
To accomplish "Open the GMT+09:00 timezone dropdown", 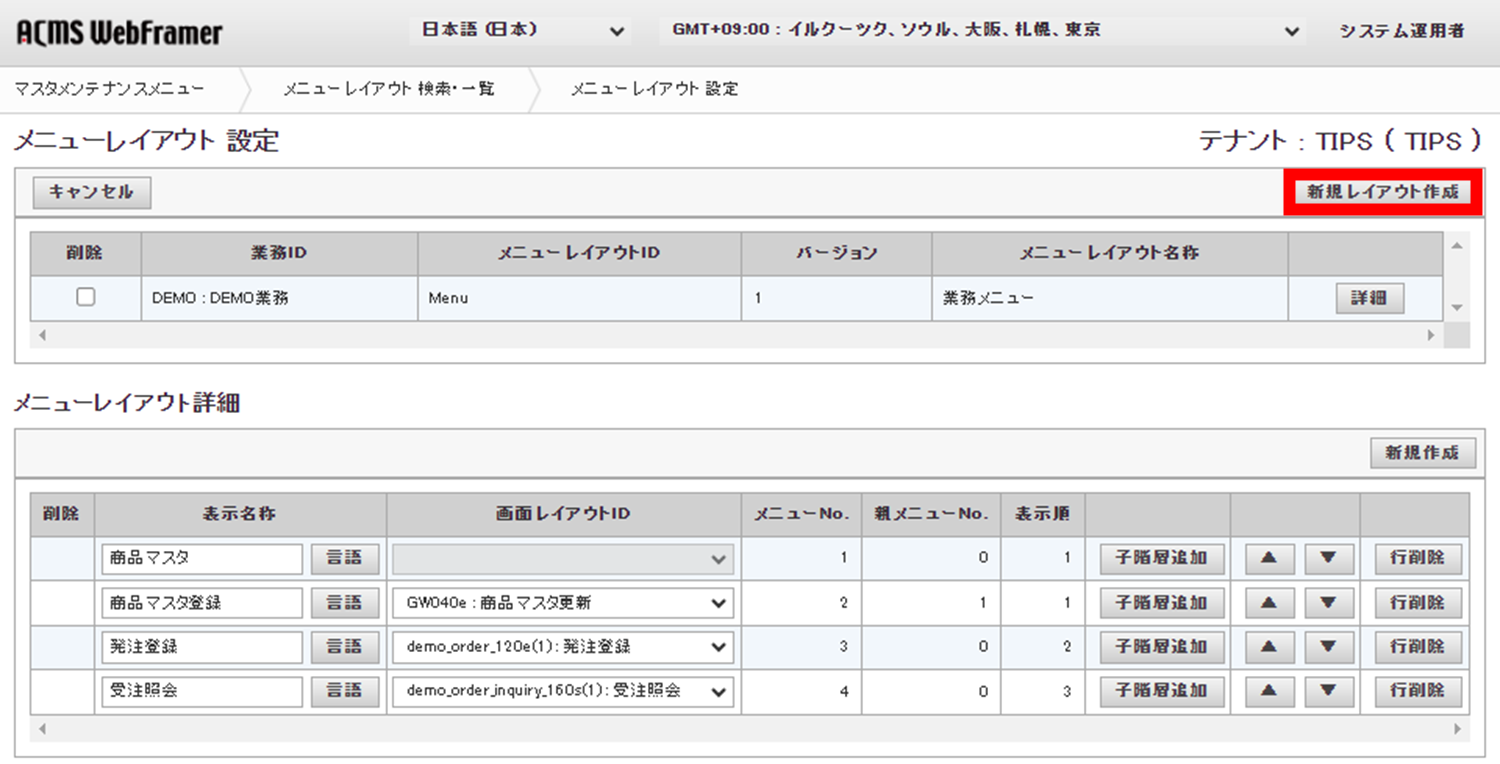I will click(x=980, y=31).
